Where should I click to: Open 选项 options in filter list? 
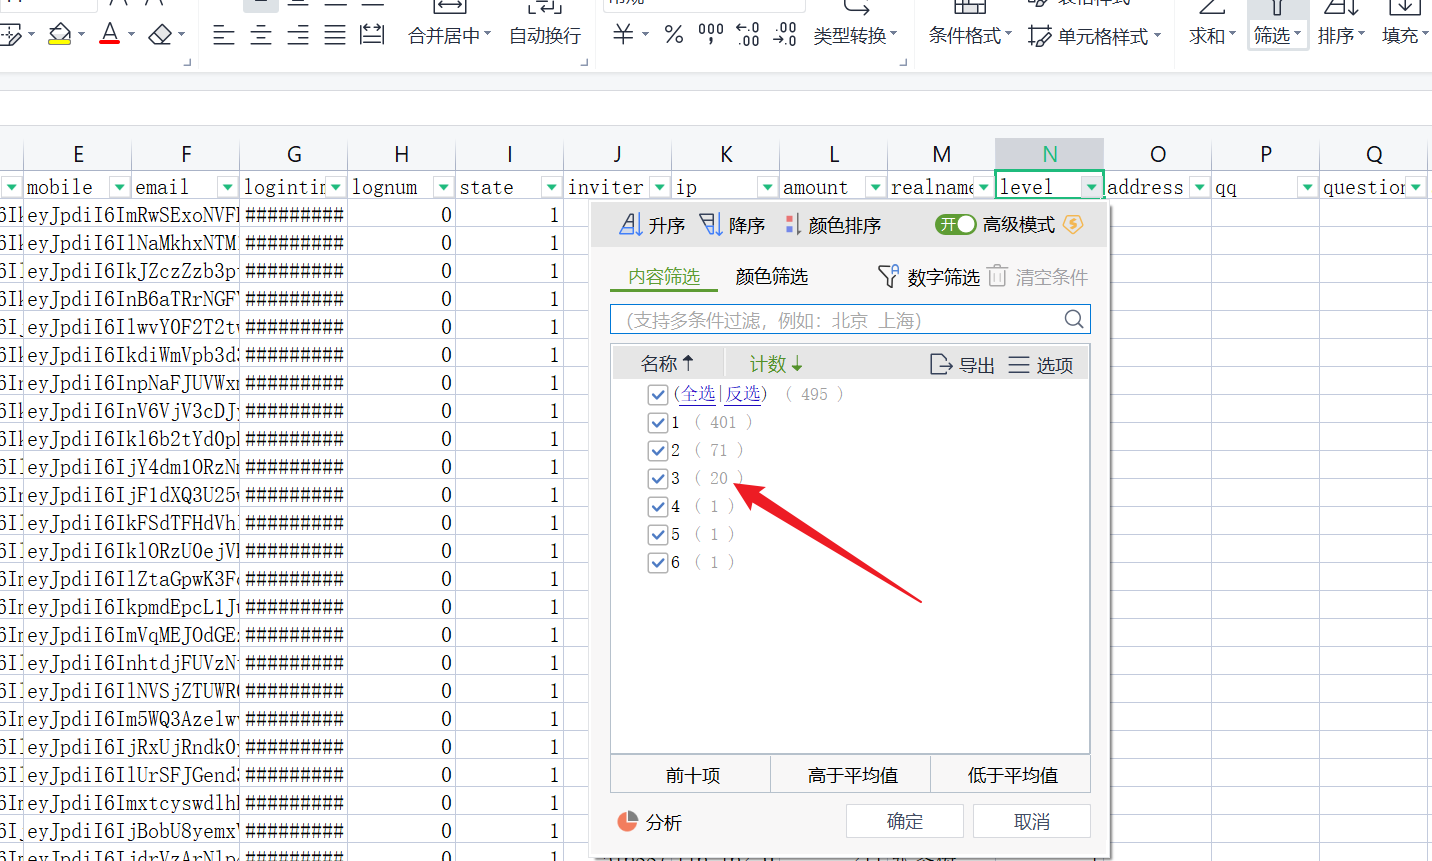tap(1041, 365)
